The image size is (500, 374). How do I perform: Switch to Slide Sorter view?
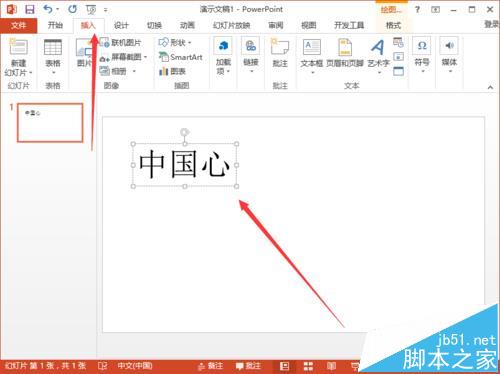308,366
